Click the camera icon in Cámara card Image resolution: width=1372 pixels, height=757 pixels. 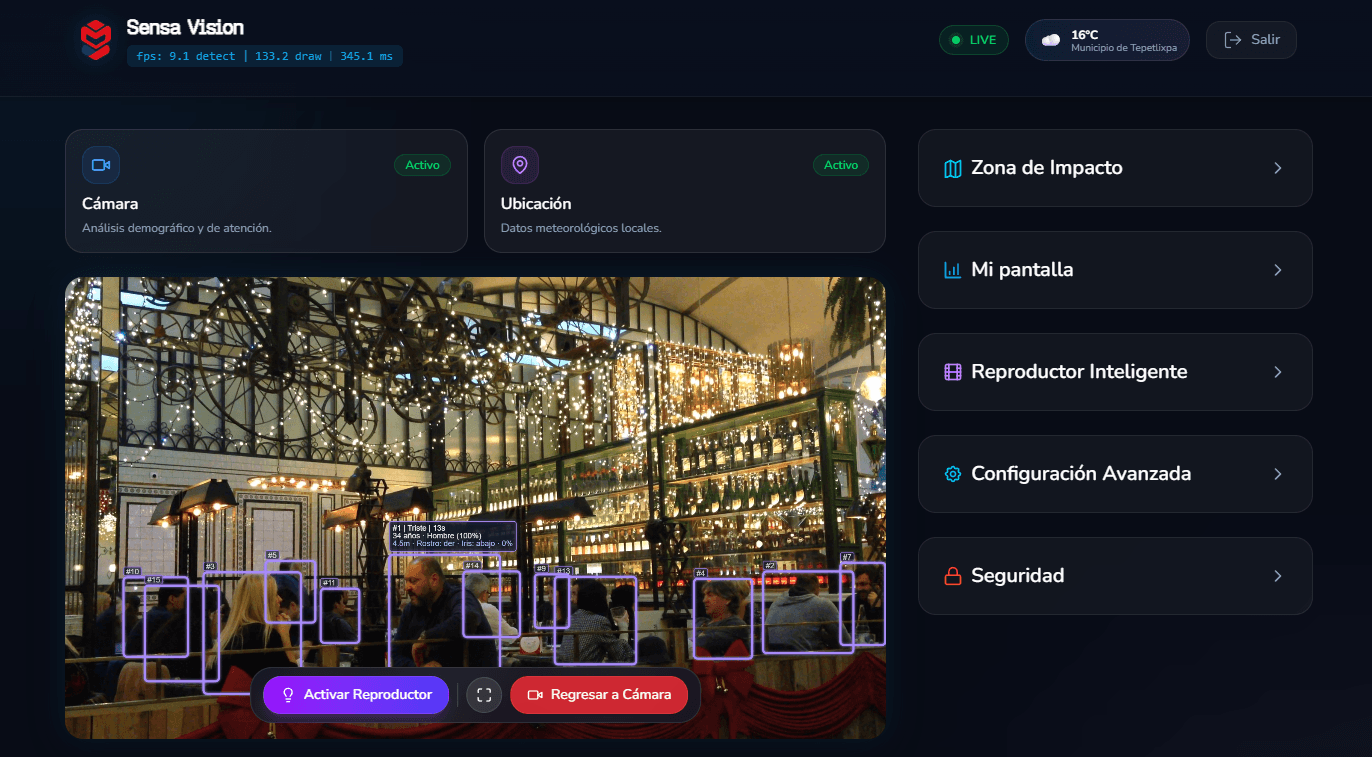101,165
